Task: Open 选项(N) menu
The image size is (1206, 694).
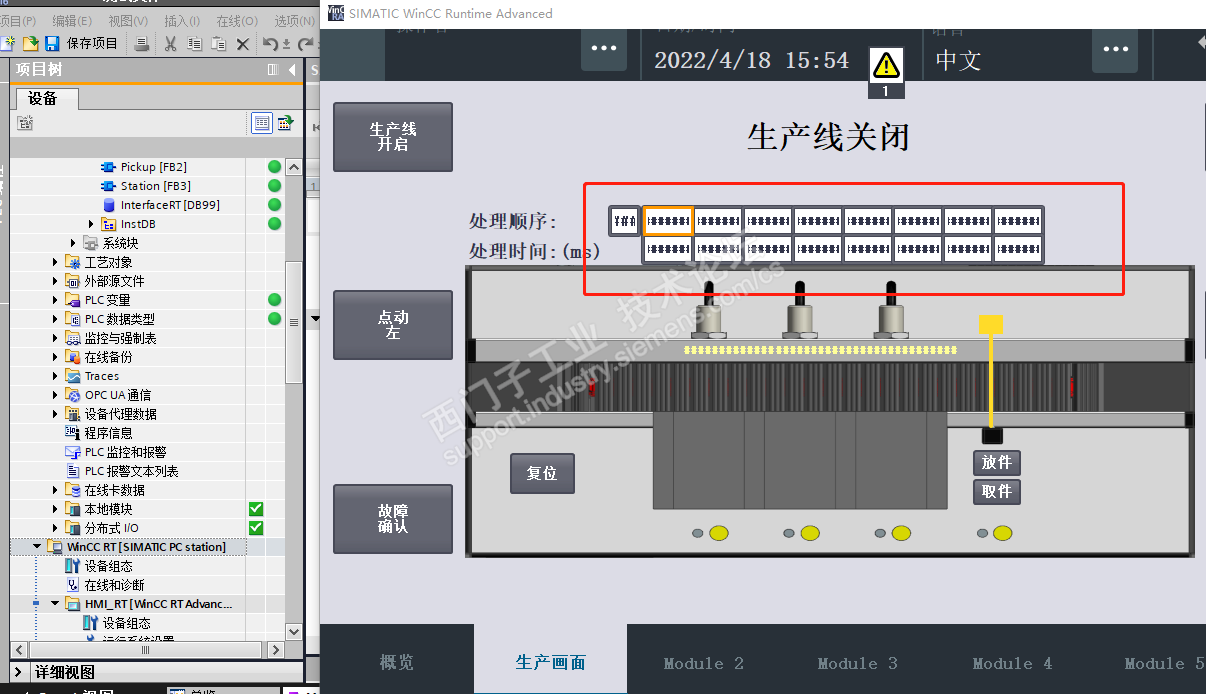Action: (294, 20)
